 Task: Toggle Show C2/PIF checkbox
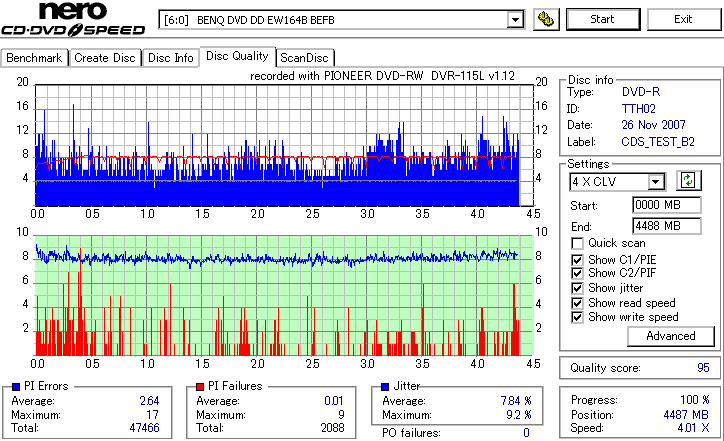click(x=577, y=273)
